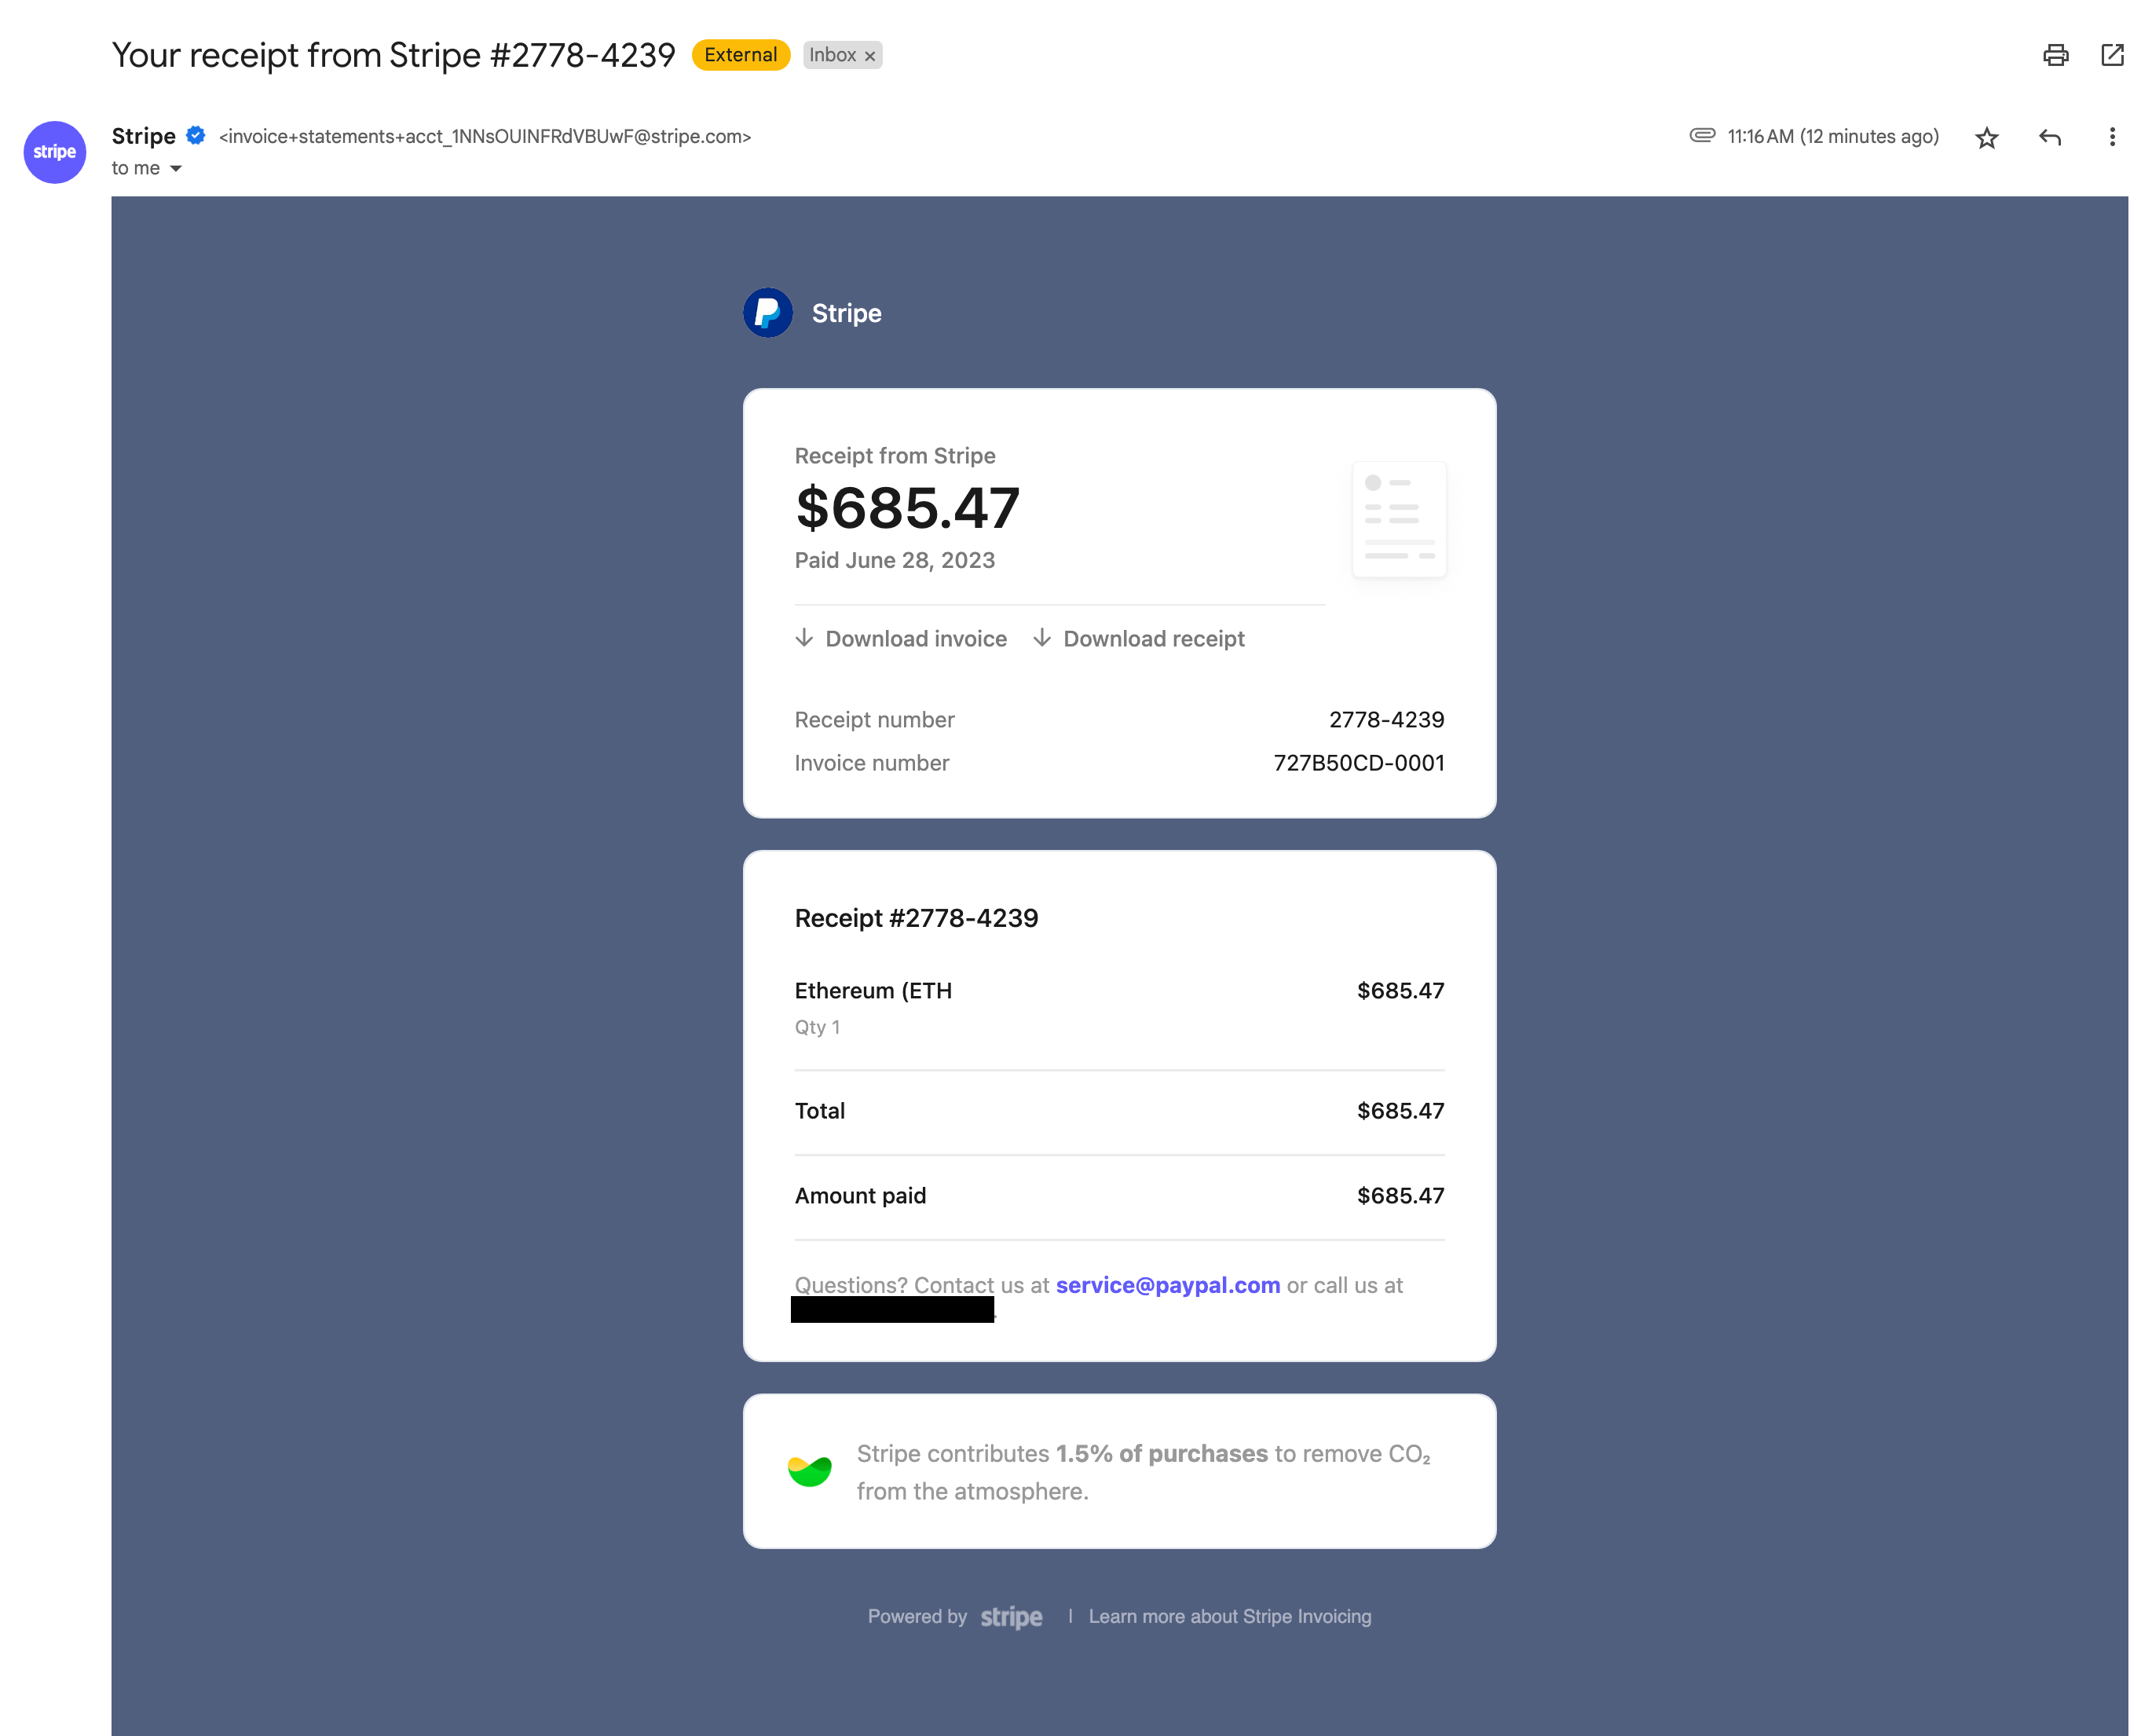Open Learn more about Stripe Invoicing

(1229, 1616)
